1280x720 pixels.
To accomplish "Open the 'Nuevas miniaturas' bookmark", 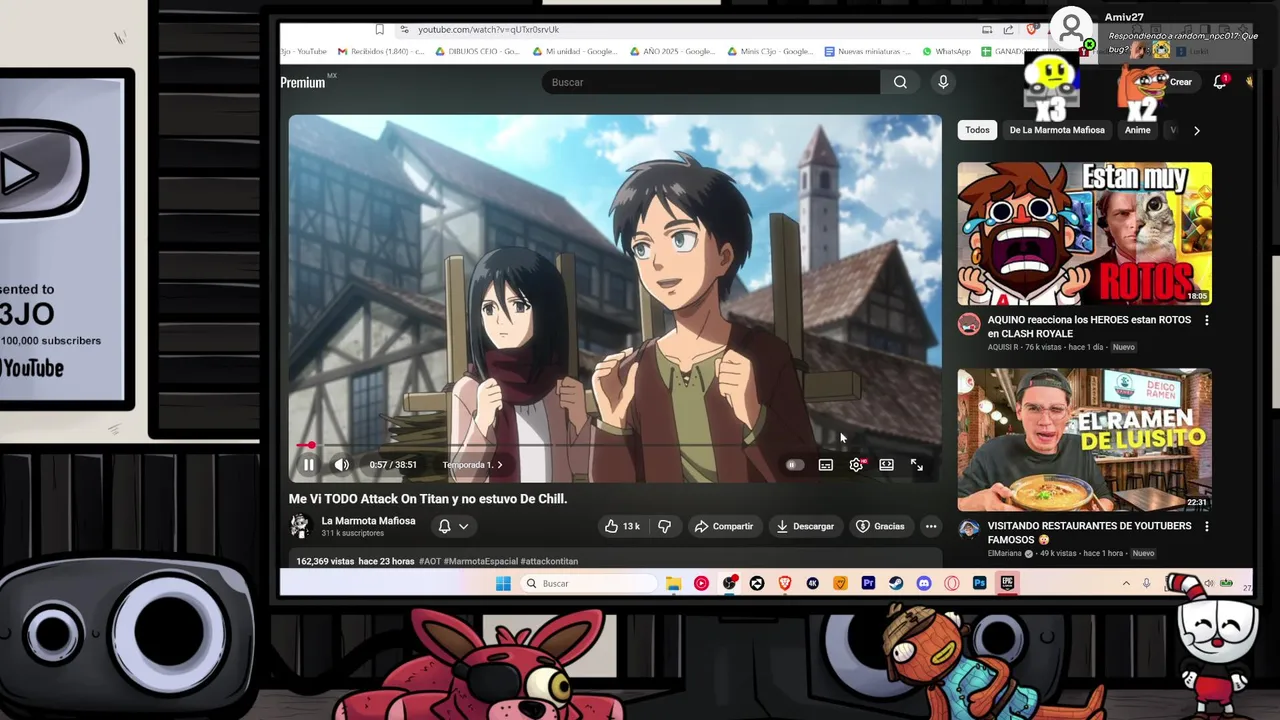I will [867, 51].
